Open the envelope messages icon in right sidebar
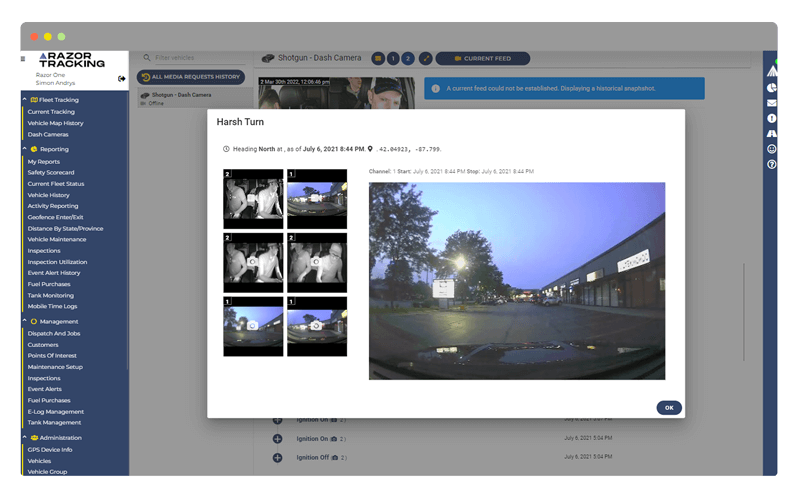Image resolution: width=800 pixels, height=498 pixels. [772, 103]
